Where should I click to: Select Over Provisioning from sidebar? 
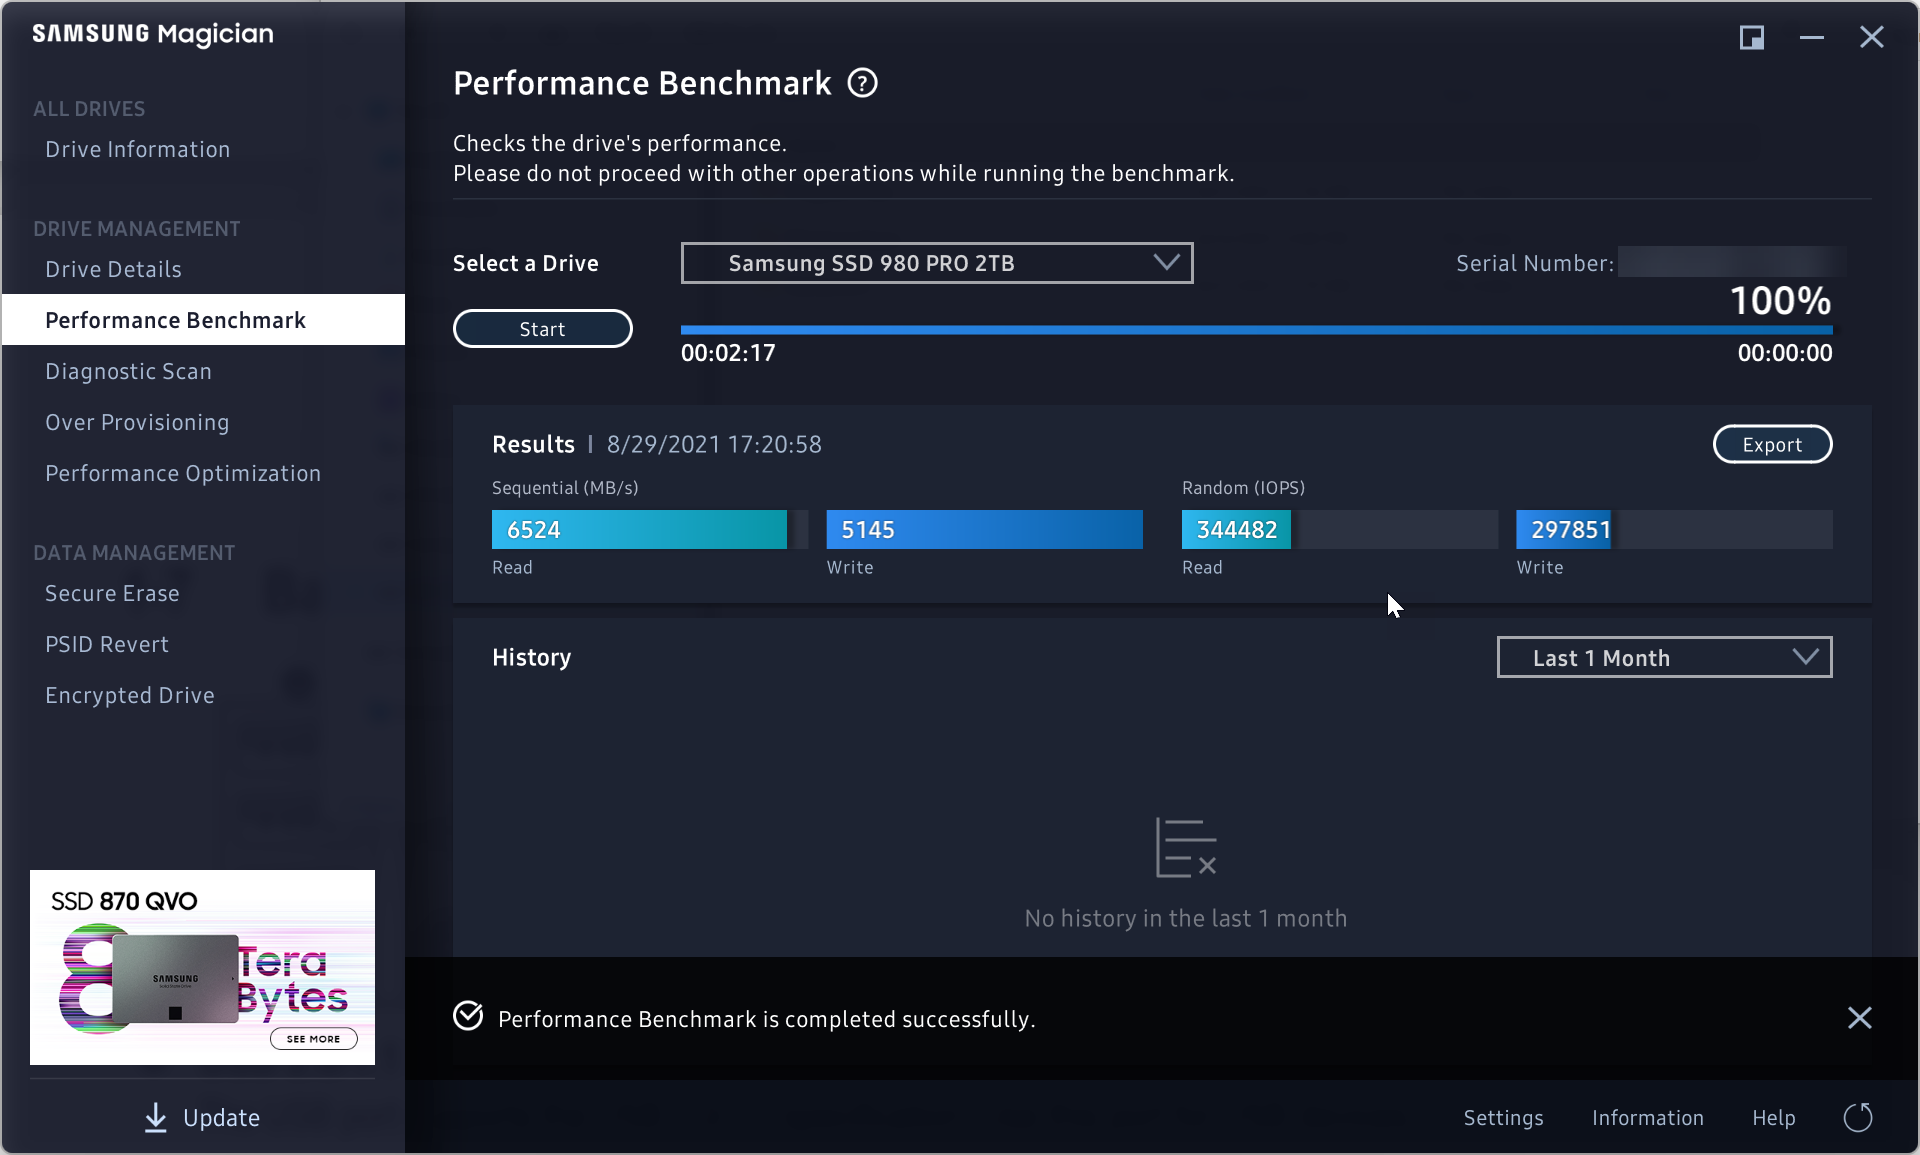[x=137, y=422]
